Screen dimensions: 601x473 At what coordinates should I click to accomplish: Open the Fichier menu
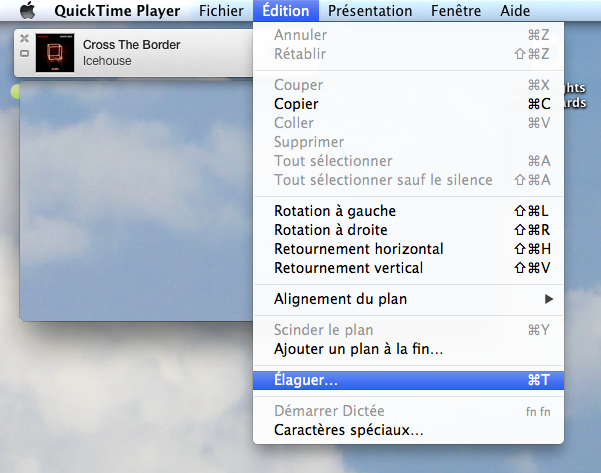[x=221, y=11]
